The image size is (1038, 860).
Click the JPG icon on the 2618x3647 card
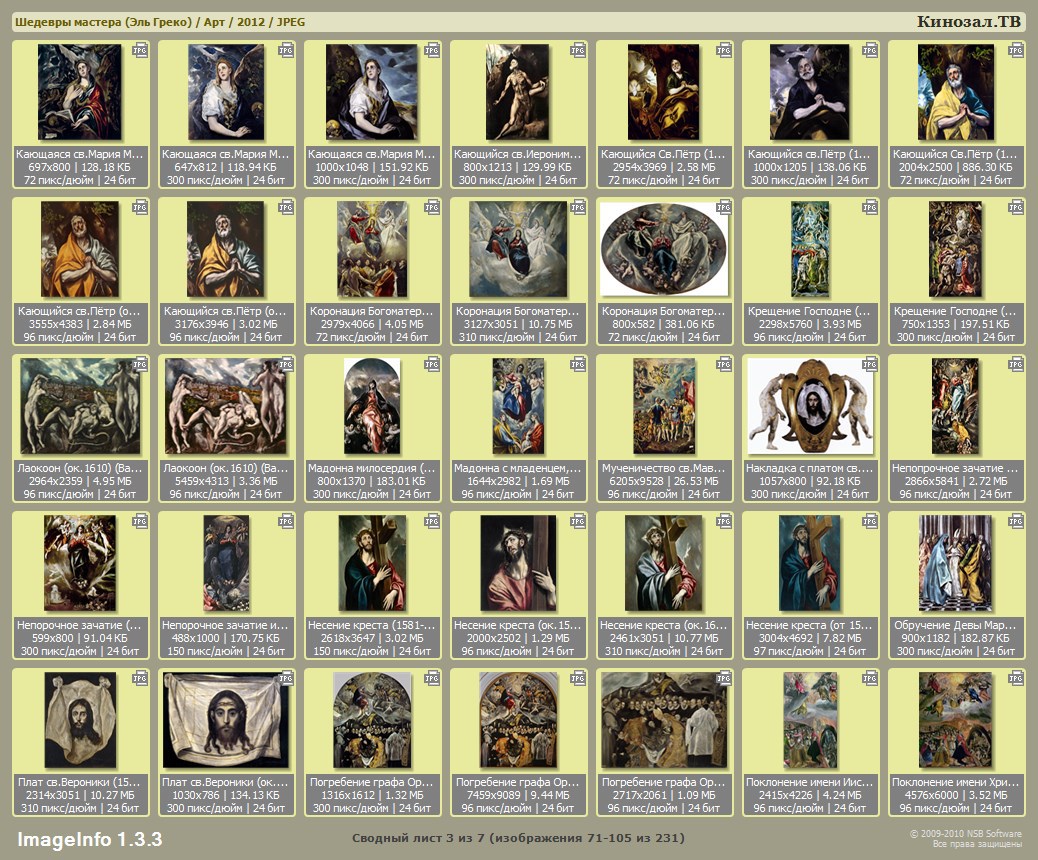(432, 522)
